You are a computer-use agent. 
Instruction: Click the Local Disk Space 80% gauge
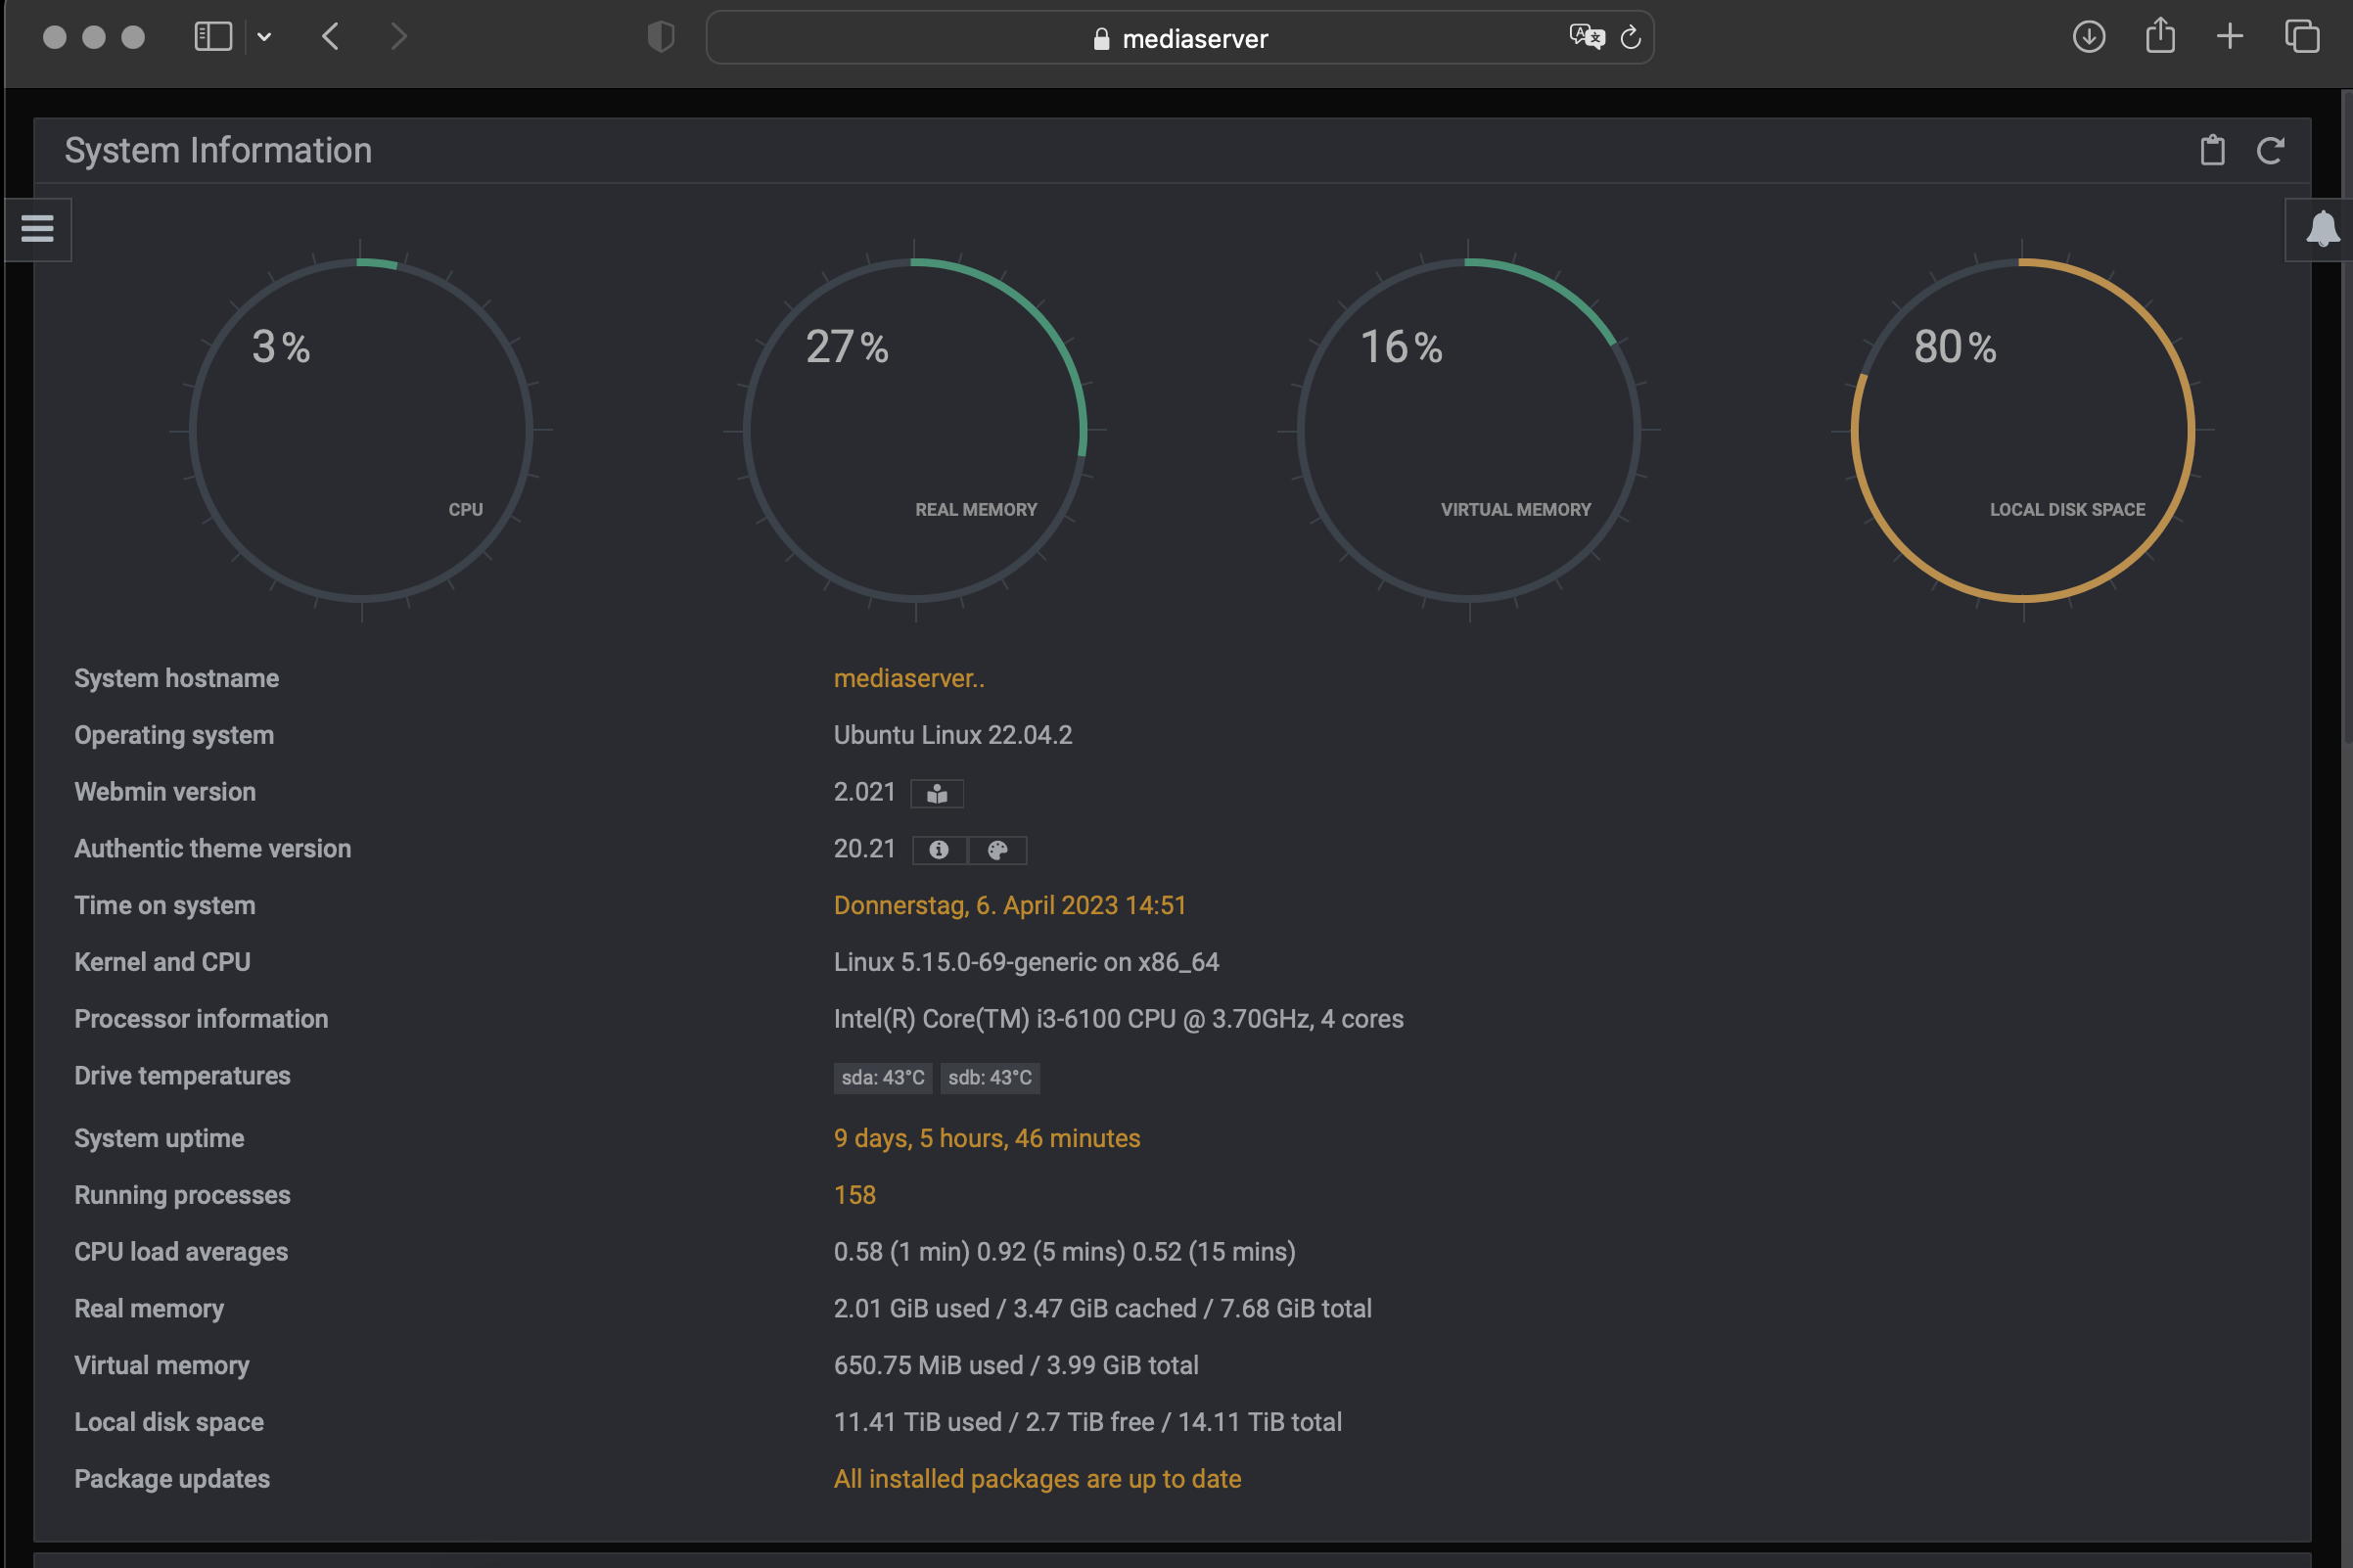click(x=2022, y=430)
